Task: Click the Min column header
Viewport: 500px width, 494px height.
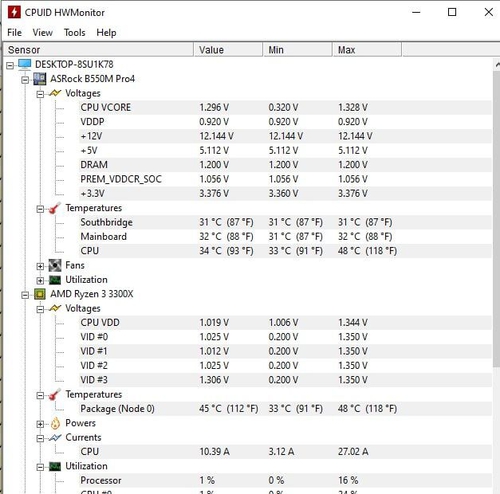Action: point(298,50)
